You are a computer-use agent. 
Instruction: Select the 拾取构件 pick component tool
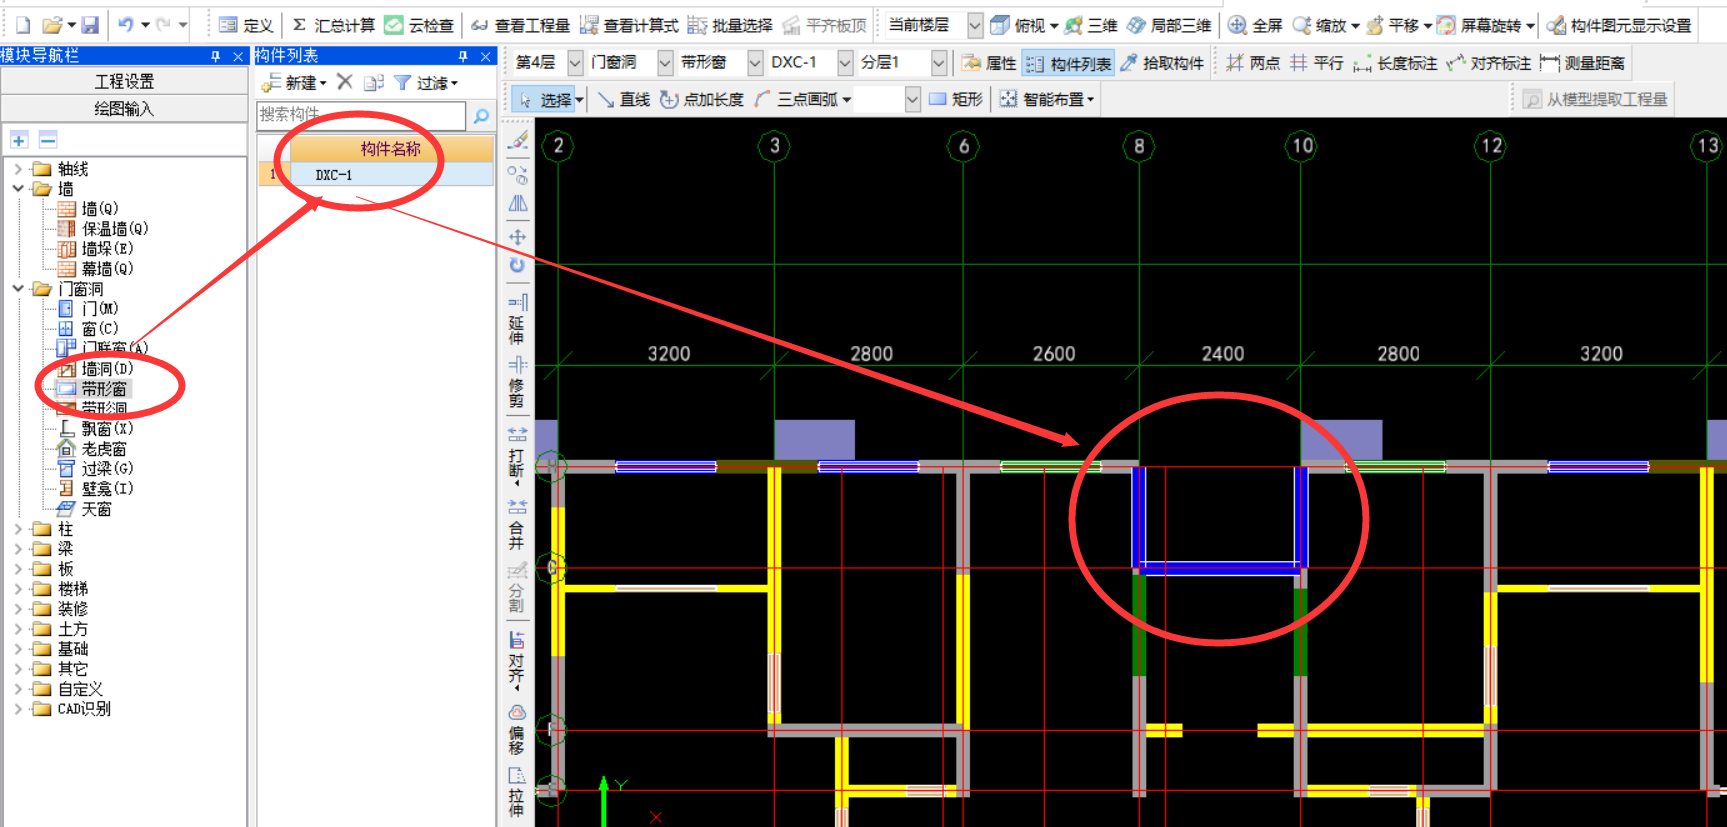point(1162,63)
